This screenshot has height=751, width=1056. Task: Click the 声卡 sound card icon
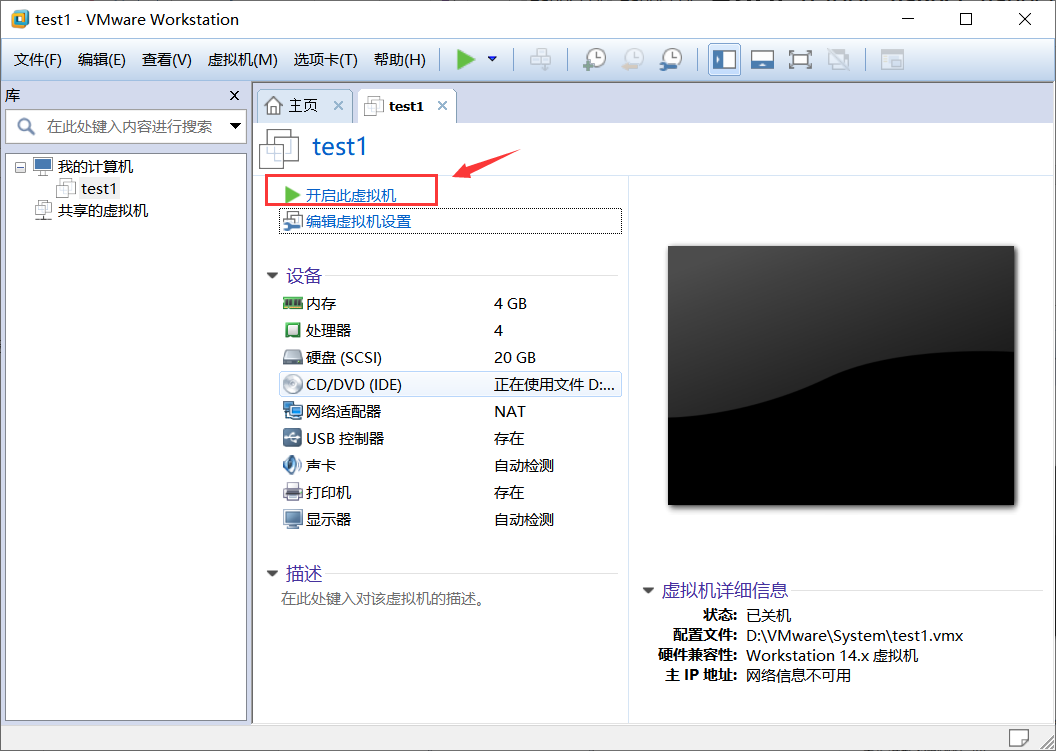(x=292, y=465)
